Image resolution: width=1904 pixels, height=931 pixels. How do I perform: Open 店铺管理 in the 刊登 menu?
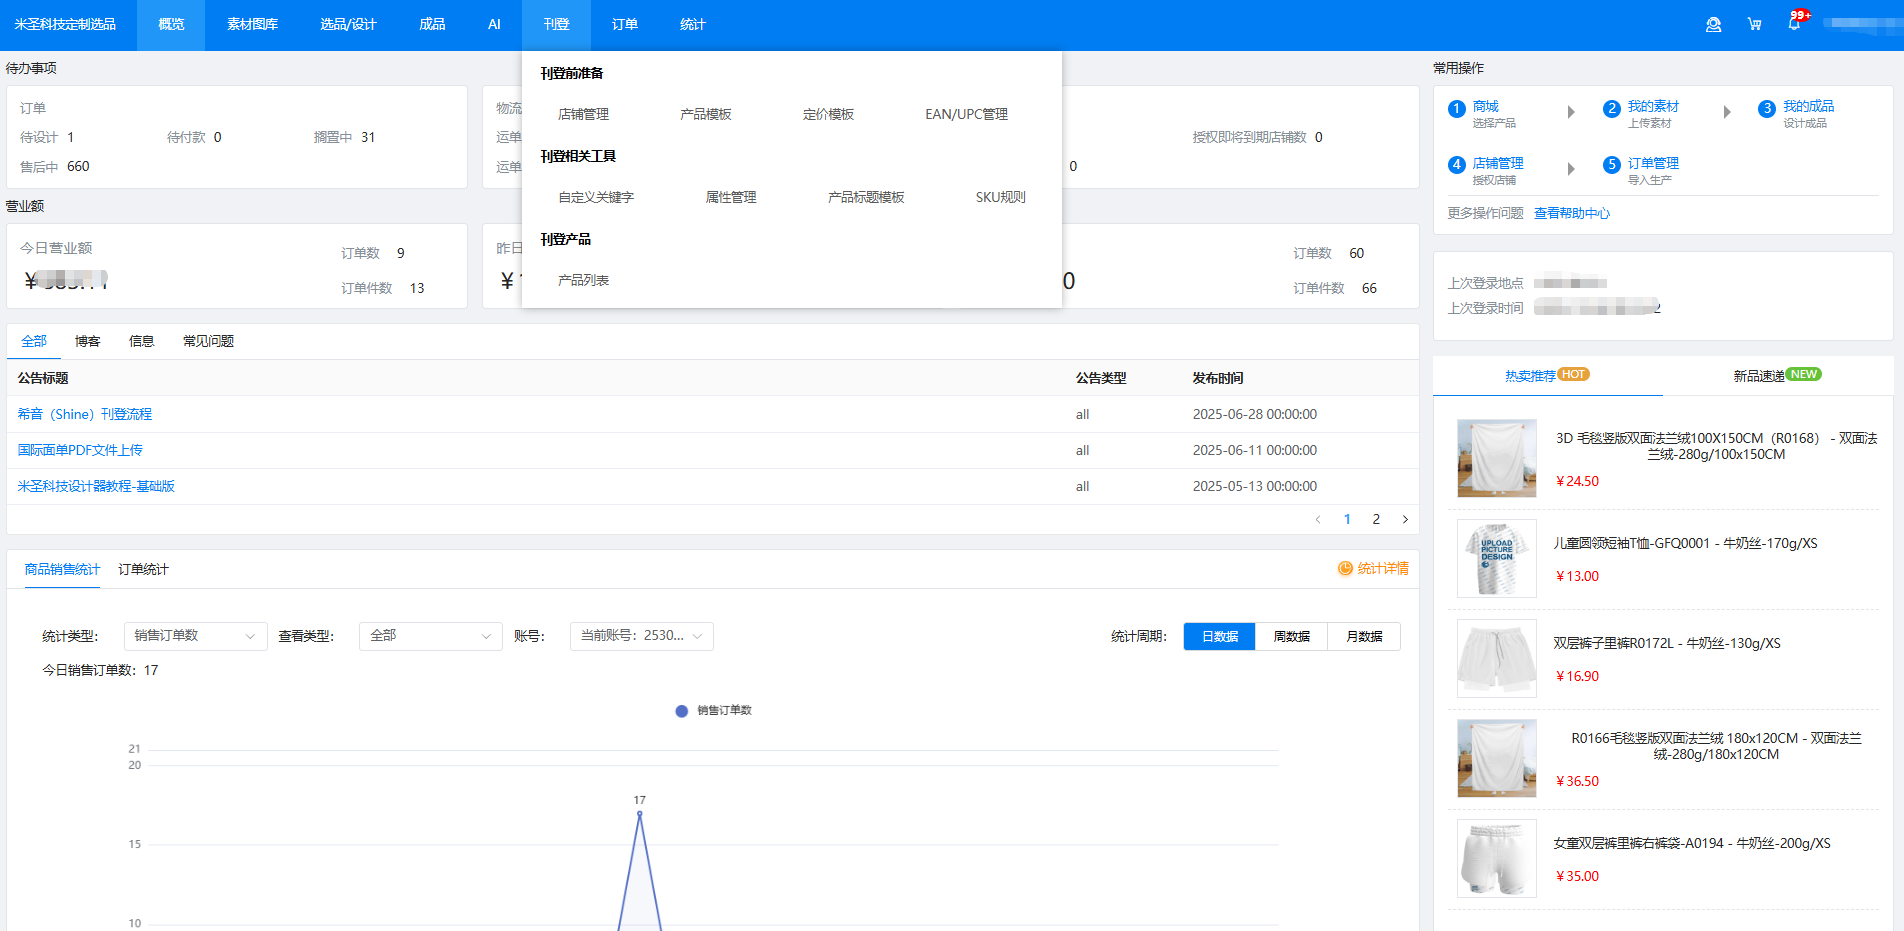point(583,115)
